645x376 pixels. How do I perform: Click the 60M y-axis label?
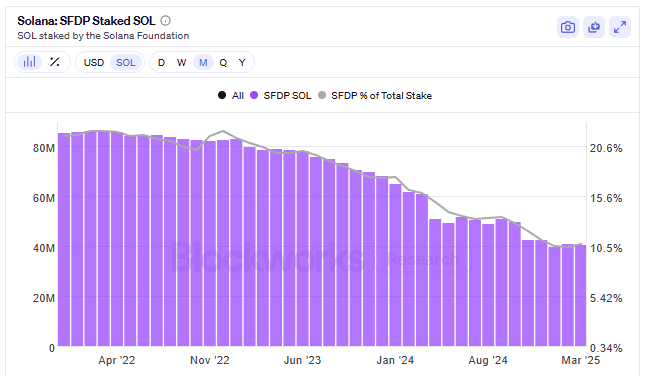pyautogui.click(x=44, y=198)
